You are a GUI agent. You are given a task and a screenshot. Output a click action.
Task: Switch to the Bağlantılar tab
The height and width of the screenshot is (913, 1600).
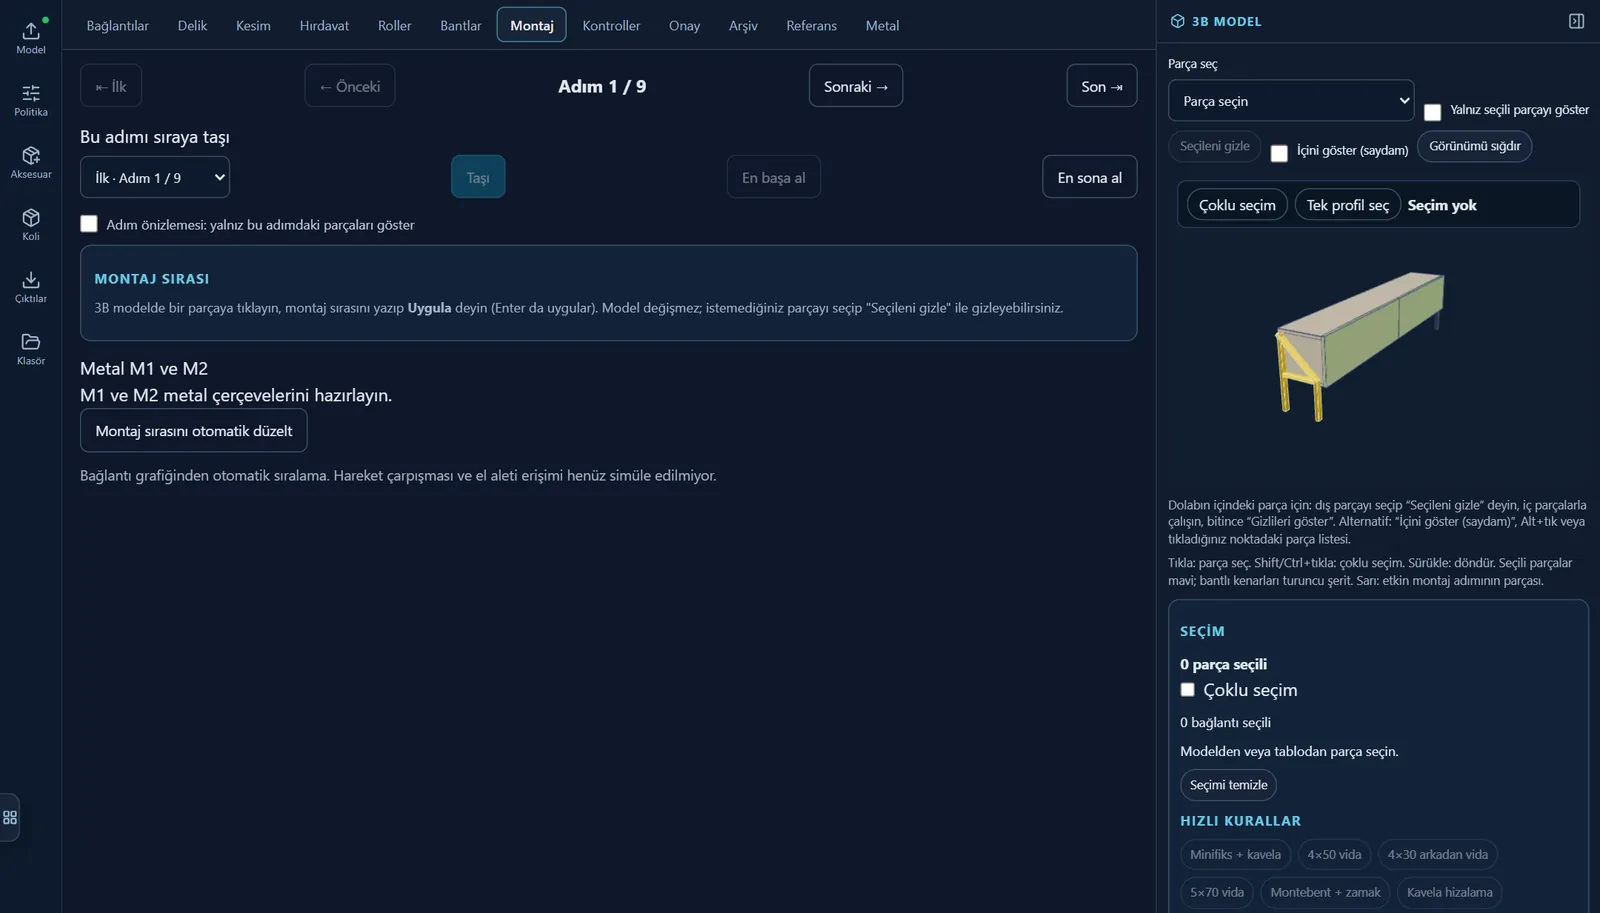click(x=117, y=25)
